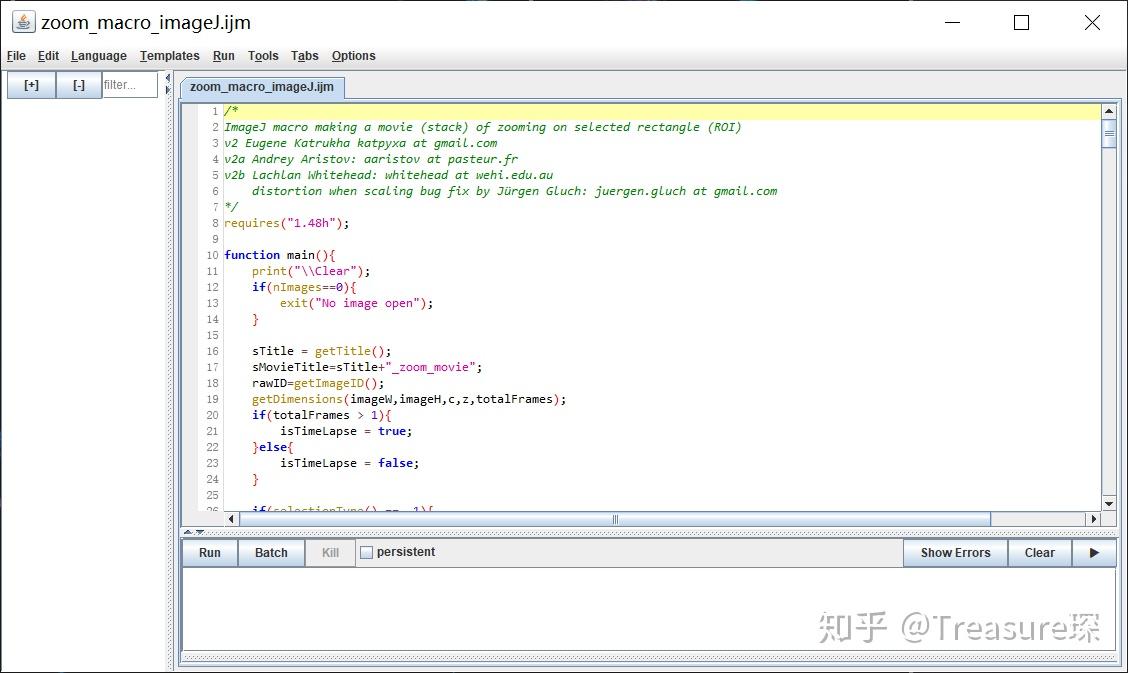Screen dimensions: 1128x673
Task: Click the vertical scrollbar up arrow
Action: pyautogui.click(x=1109, y=111)
